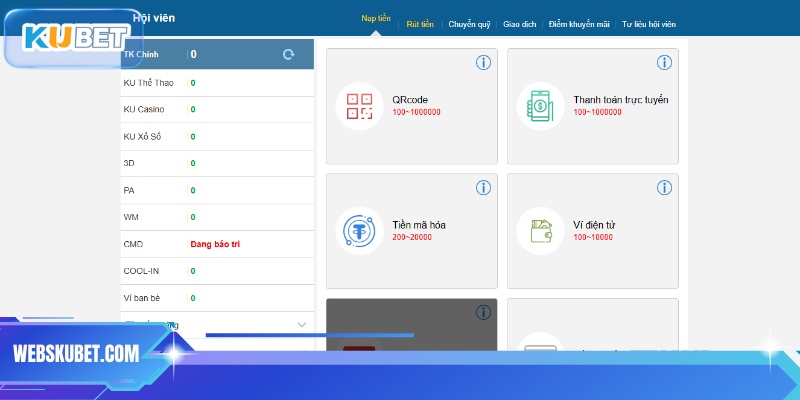
Task: Open Giao dịch tab
Action: click(519, 24)
